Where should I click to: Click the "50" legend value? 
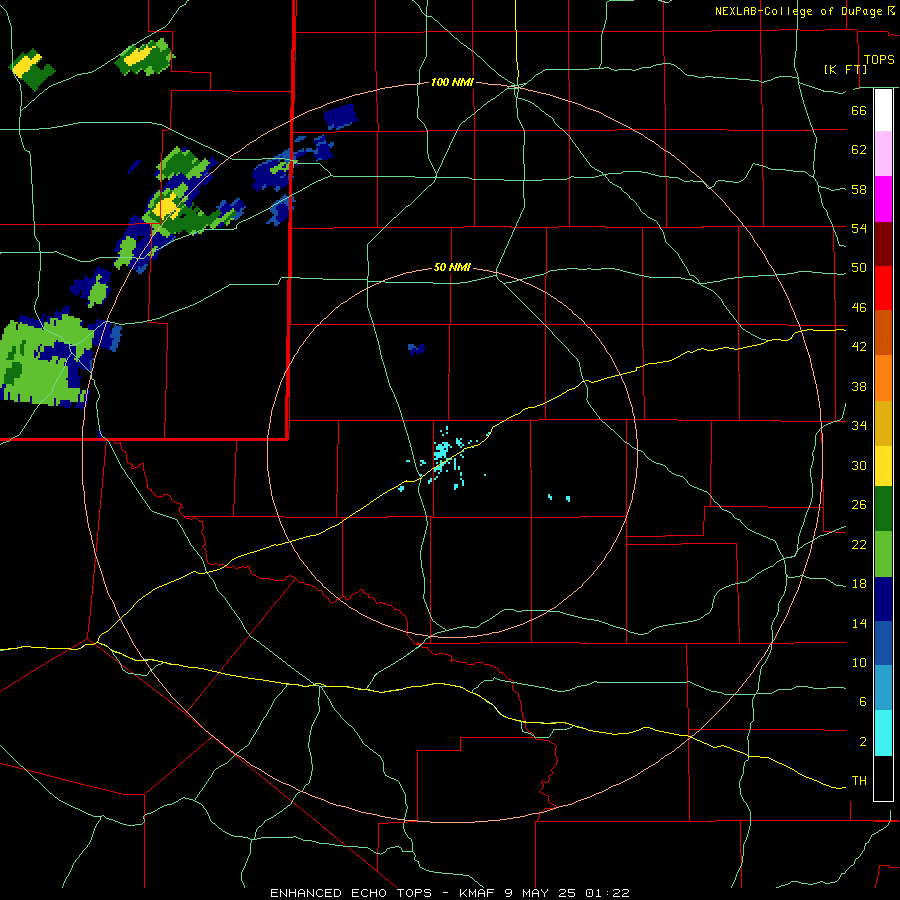[859, 268]
